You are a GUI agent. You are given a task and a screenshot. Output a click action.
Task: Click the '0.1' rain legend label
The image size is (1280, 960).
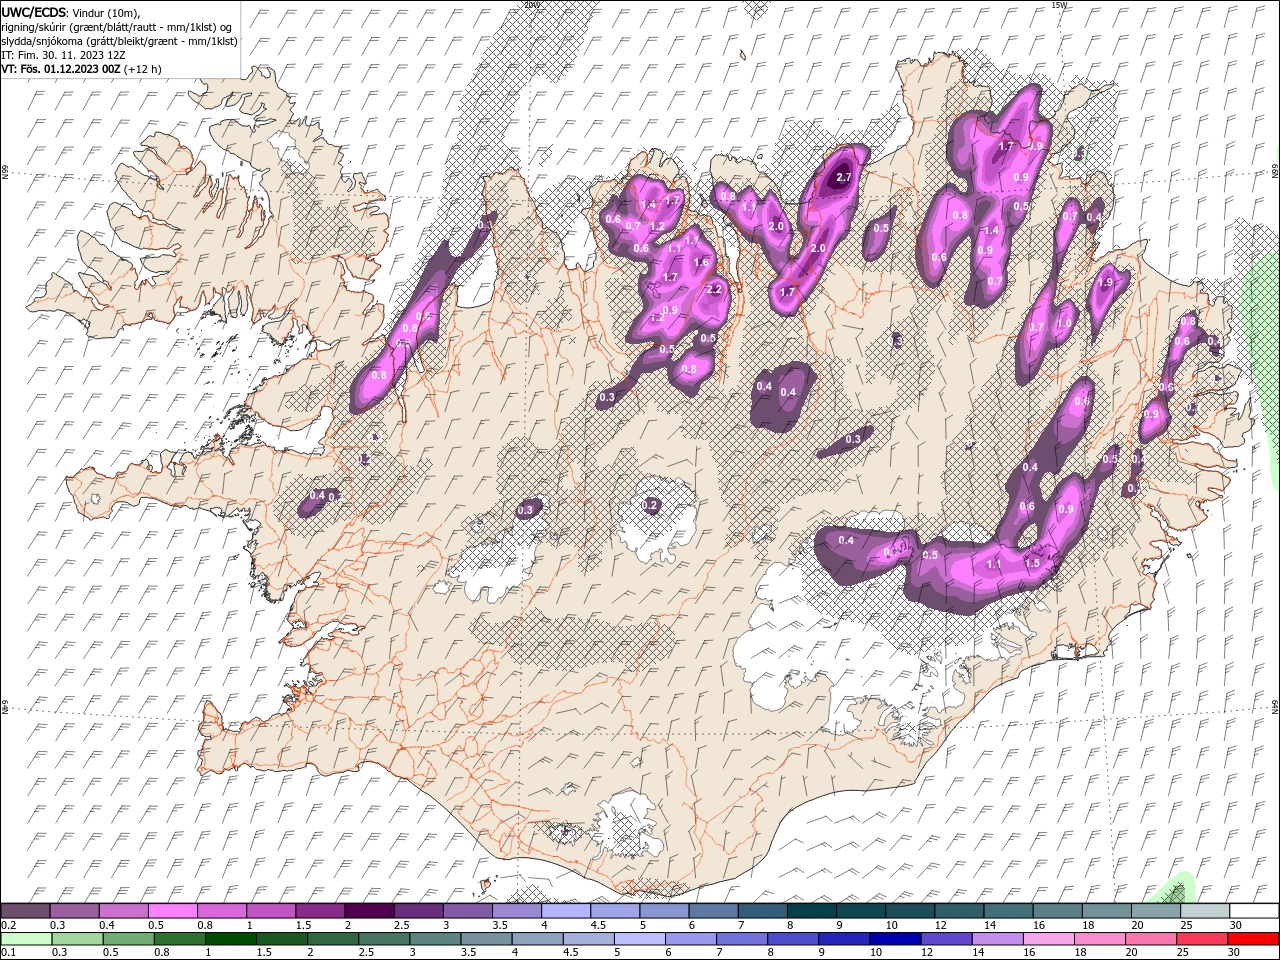[x=8, y=953]
